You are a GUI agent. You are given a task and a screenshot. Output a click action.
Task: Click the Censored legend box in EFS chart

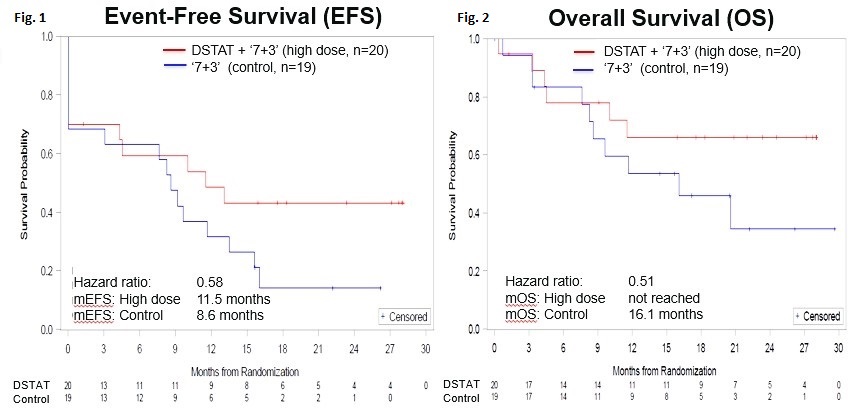[402, 316]
